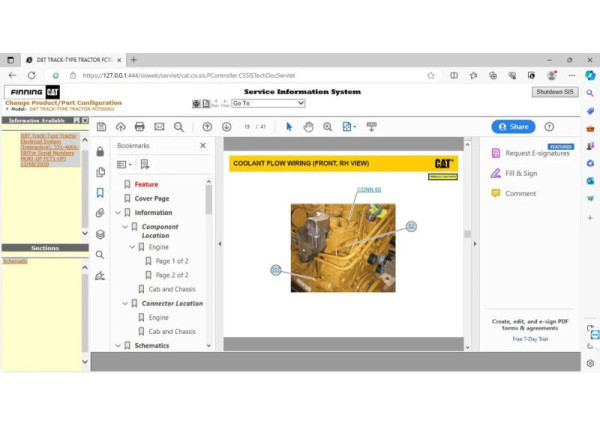
Task: Select the Hand pan tool
Action: coord(308,127)
